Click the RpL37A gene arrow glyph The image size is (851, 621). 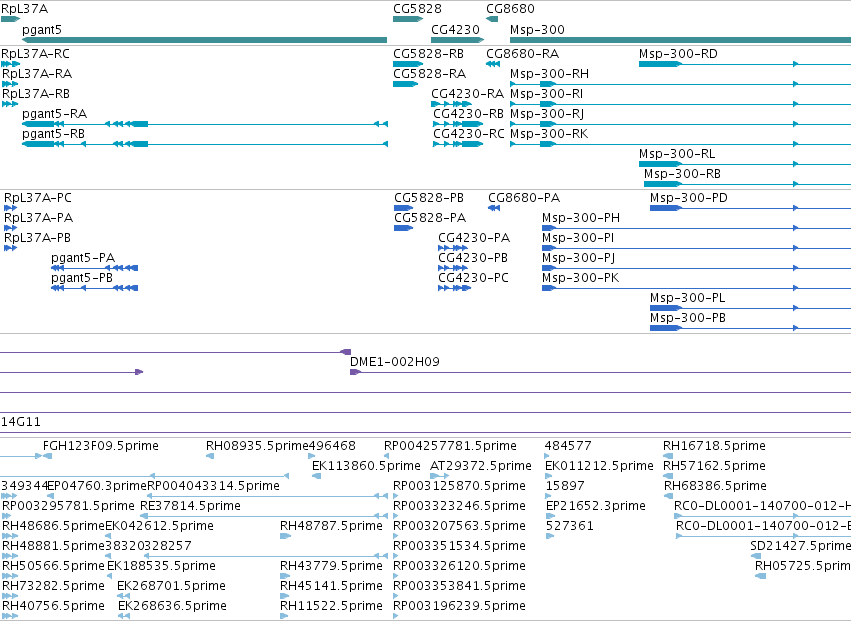(10, 20)
